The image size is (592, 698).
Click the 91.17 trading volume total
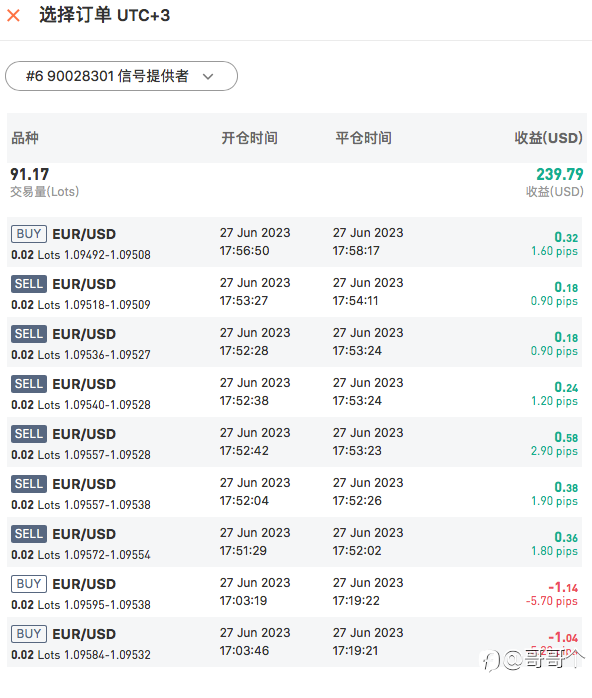point(29,174)
